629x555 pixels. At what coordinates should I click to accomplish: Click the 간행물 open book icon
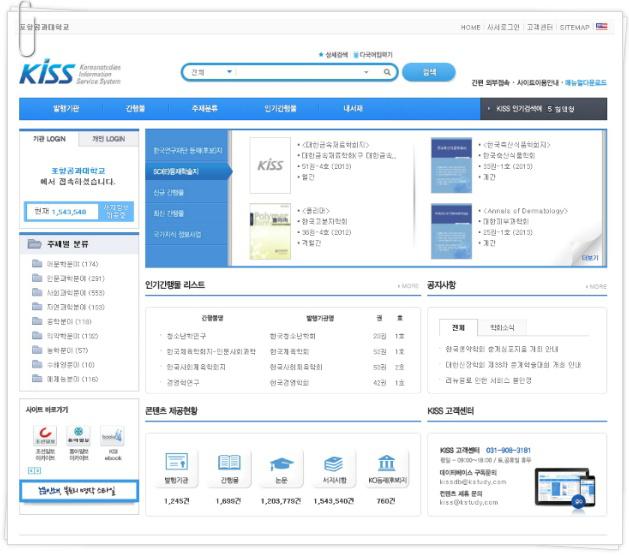click(x=229, y=462)
